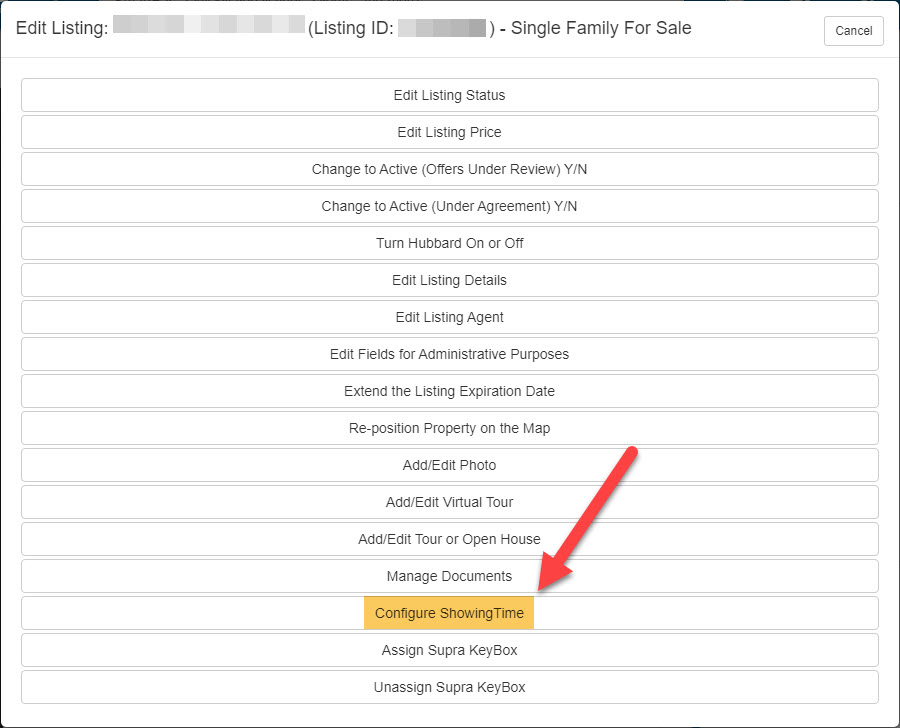
Task: Click the blurred Listing ID value
Action: pyautogui.click(x=442, y=28)
